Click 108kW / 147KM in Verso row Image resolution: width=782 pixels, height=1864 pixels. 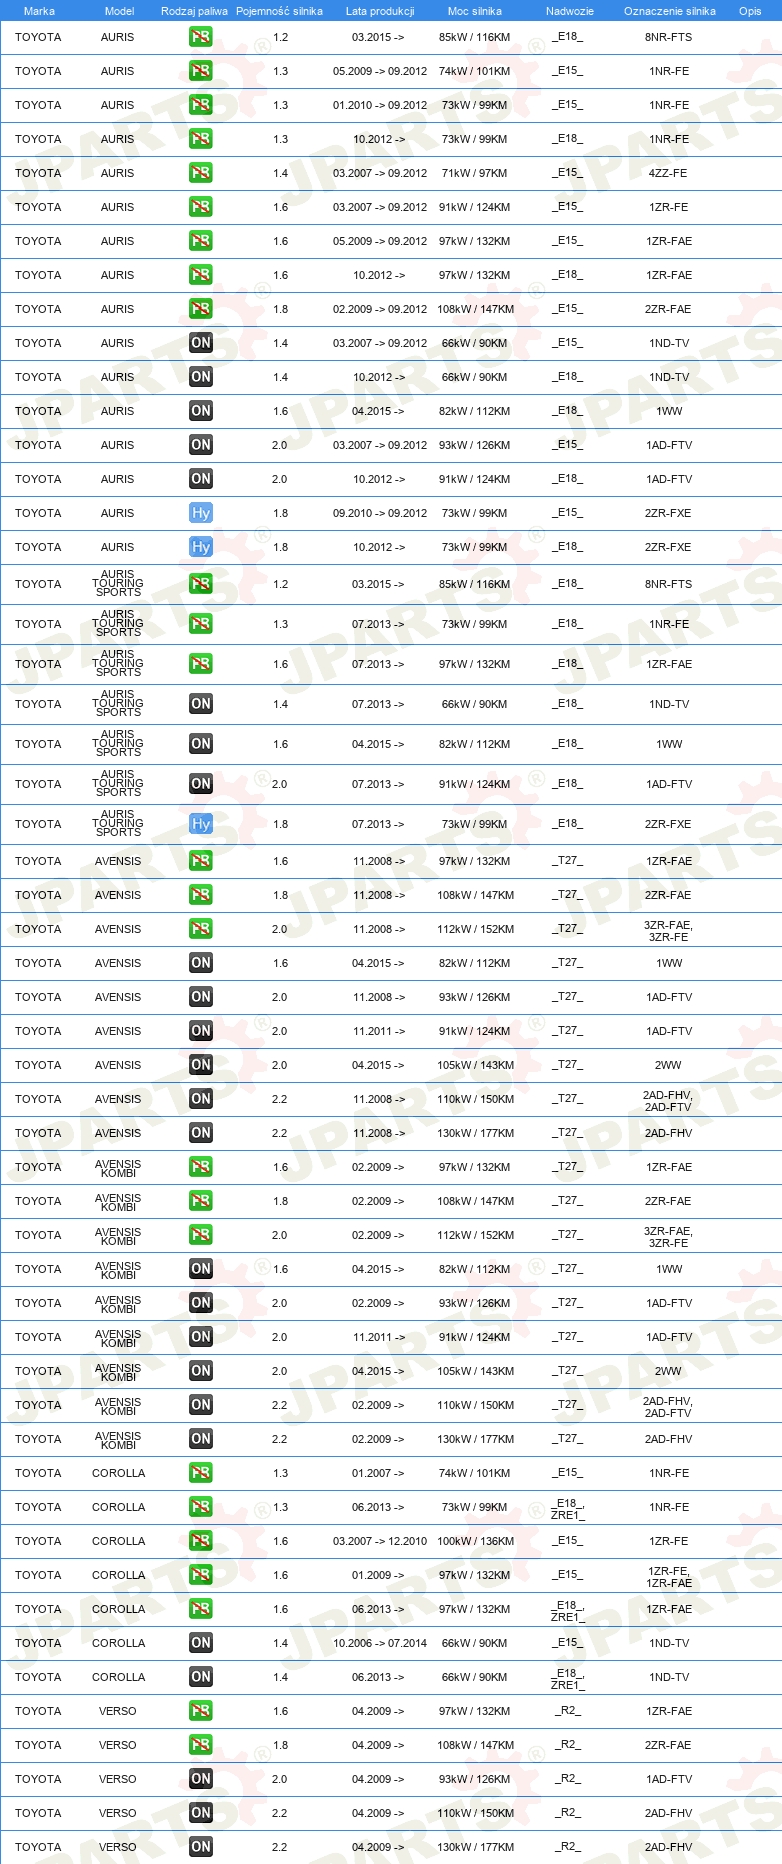tap(475, 1745)
